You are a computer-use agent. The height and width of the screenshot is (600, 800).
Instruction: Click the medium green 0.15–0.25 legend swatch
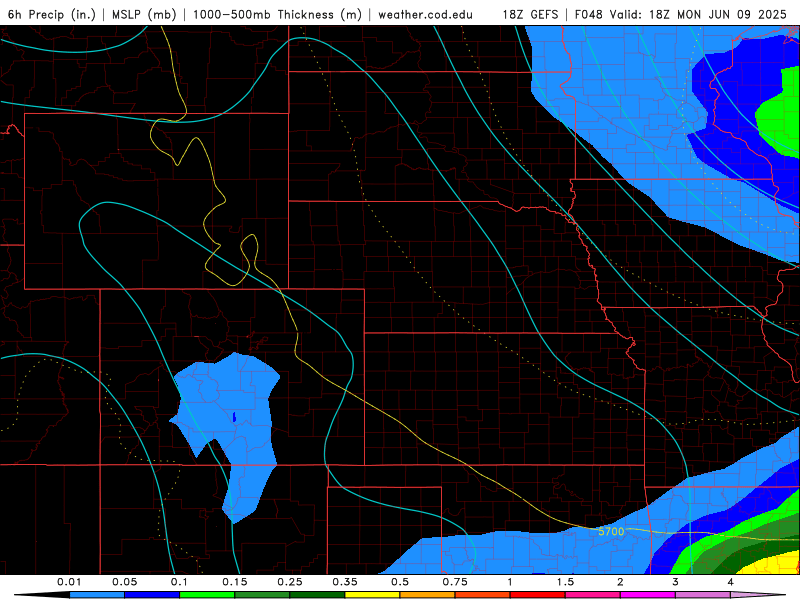point(262,595)
